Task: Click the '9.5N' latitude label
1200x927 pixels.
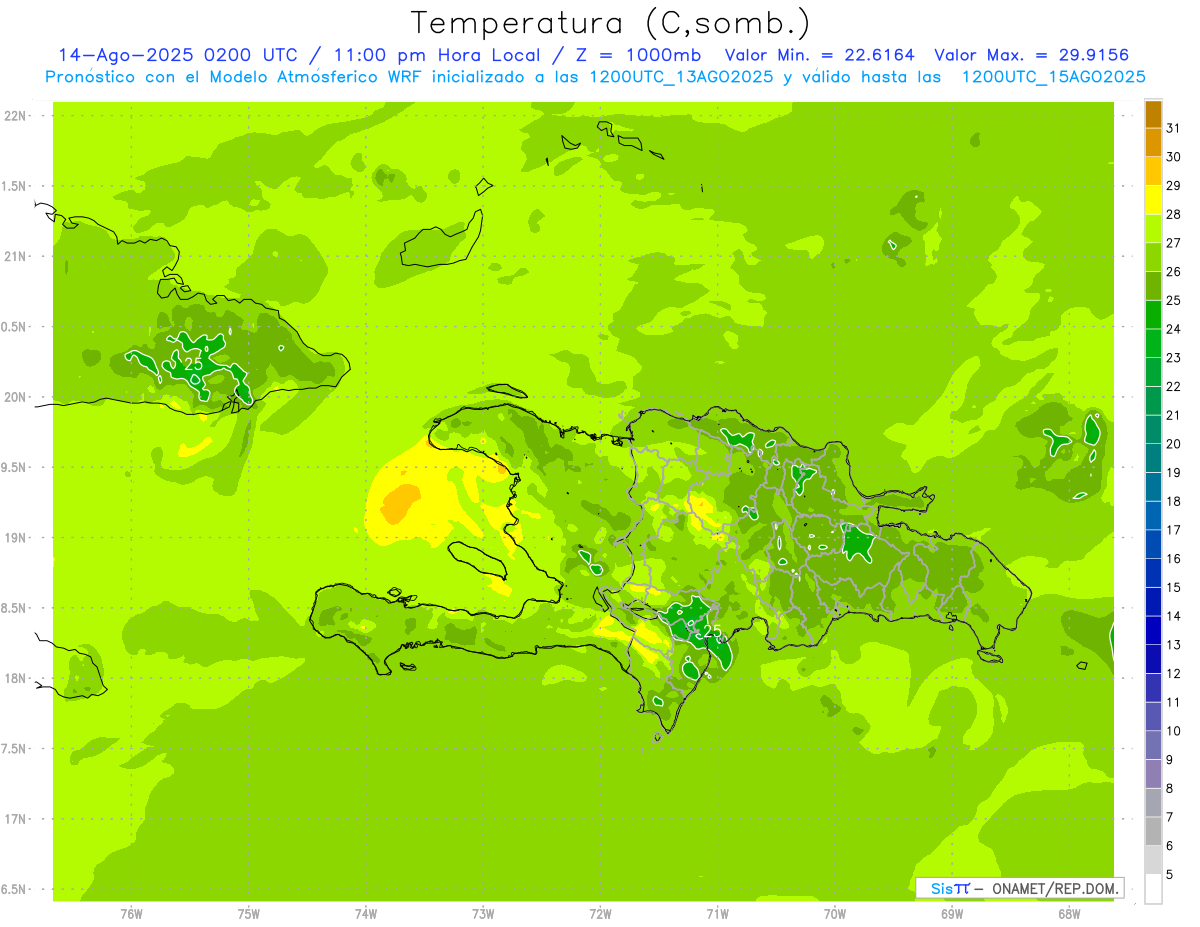Action: 15,467
